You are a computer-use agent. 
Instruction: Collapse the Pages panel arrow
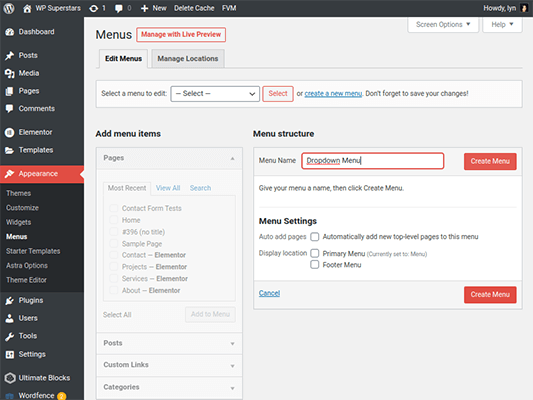tap(233, 158)
